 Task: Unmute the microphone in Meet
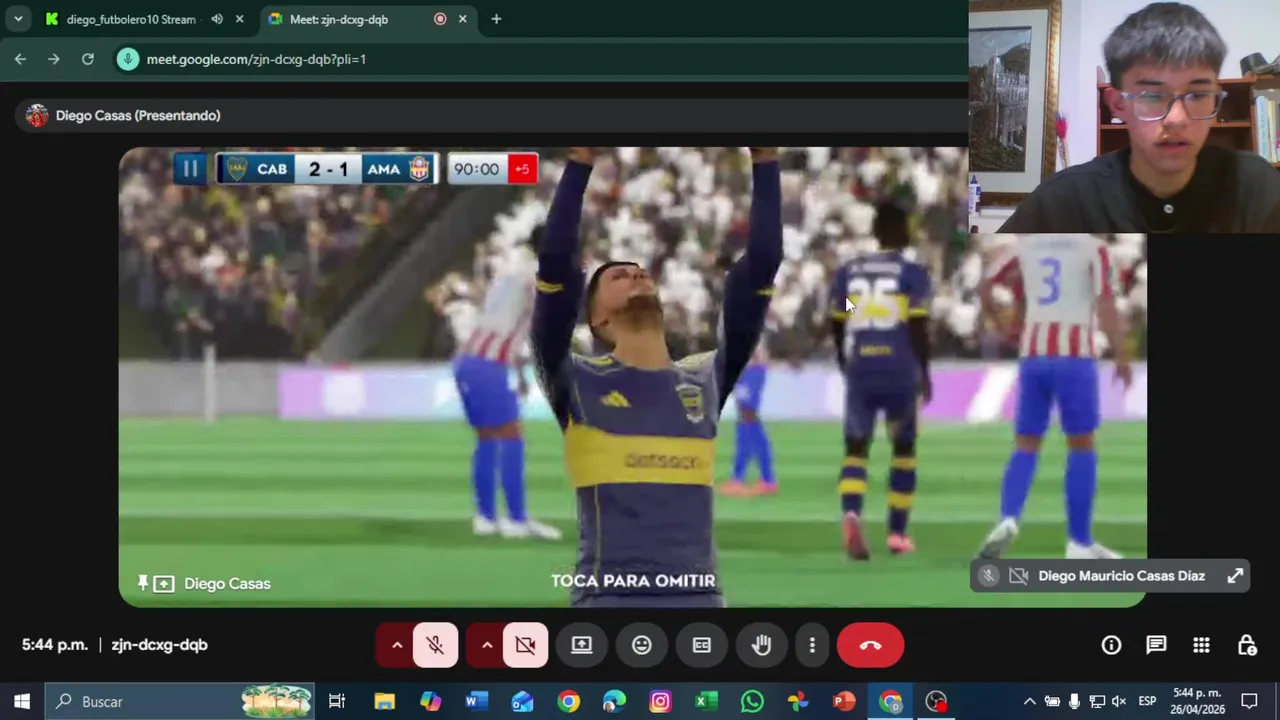(435, 645)
